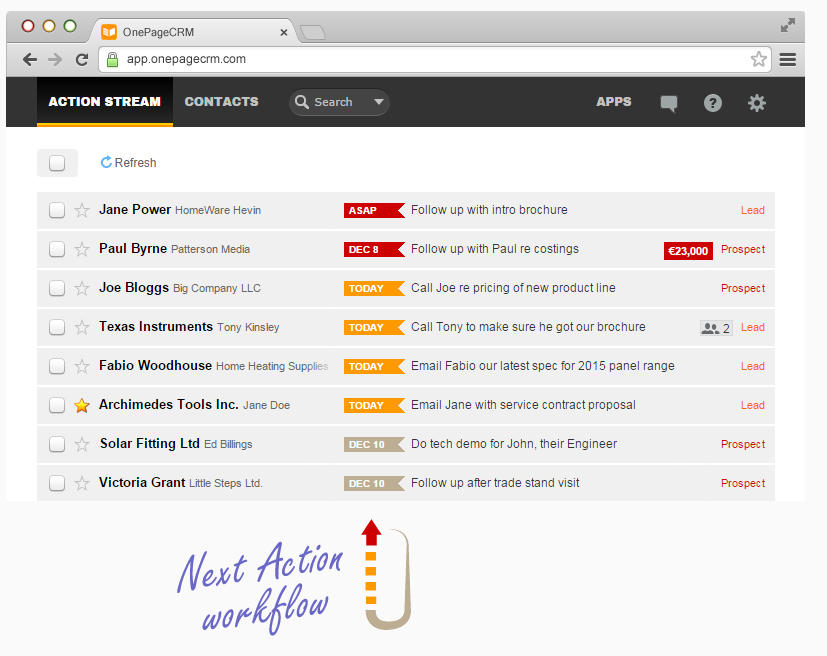The height and width of the screenshot is (656, 827).
Task: Open the Apps menu
Action: click(x=613, y=102)
